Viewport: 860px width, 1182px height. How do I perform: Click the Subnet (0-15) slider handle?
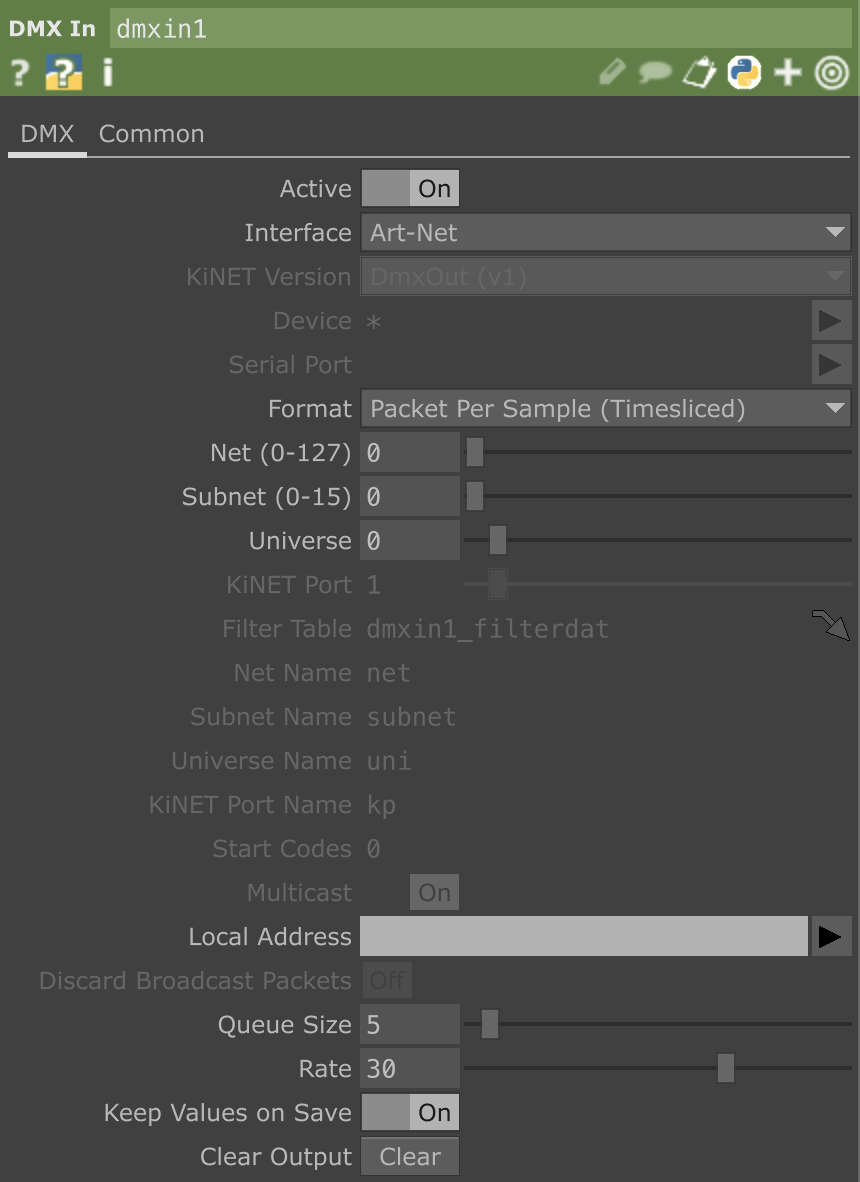[475, 496]
